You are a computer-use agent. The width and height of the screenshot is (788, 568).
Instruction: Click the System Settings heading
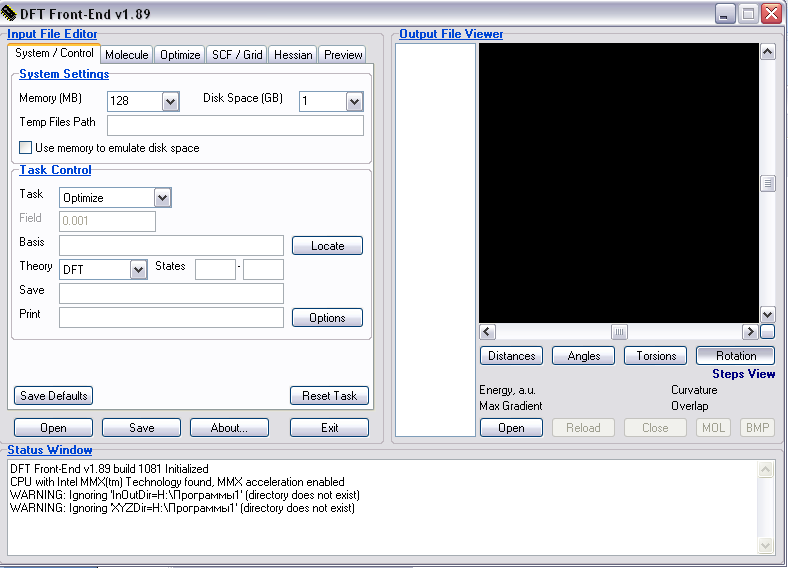point(64,74)
